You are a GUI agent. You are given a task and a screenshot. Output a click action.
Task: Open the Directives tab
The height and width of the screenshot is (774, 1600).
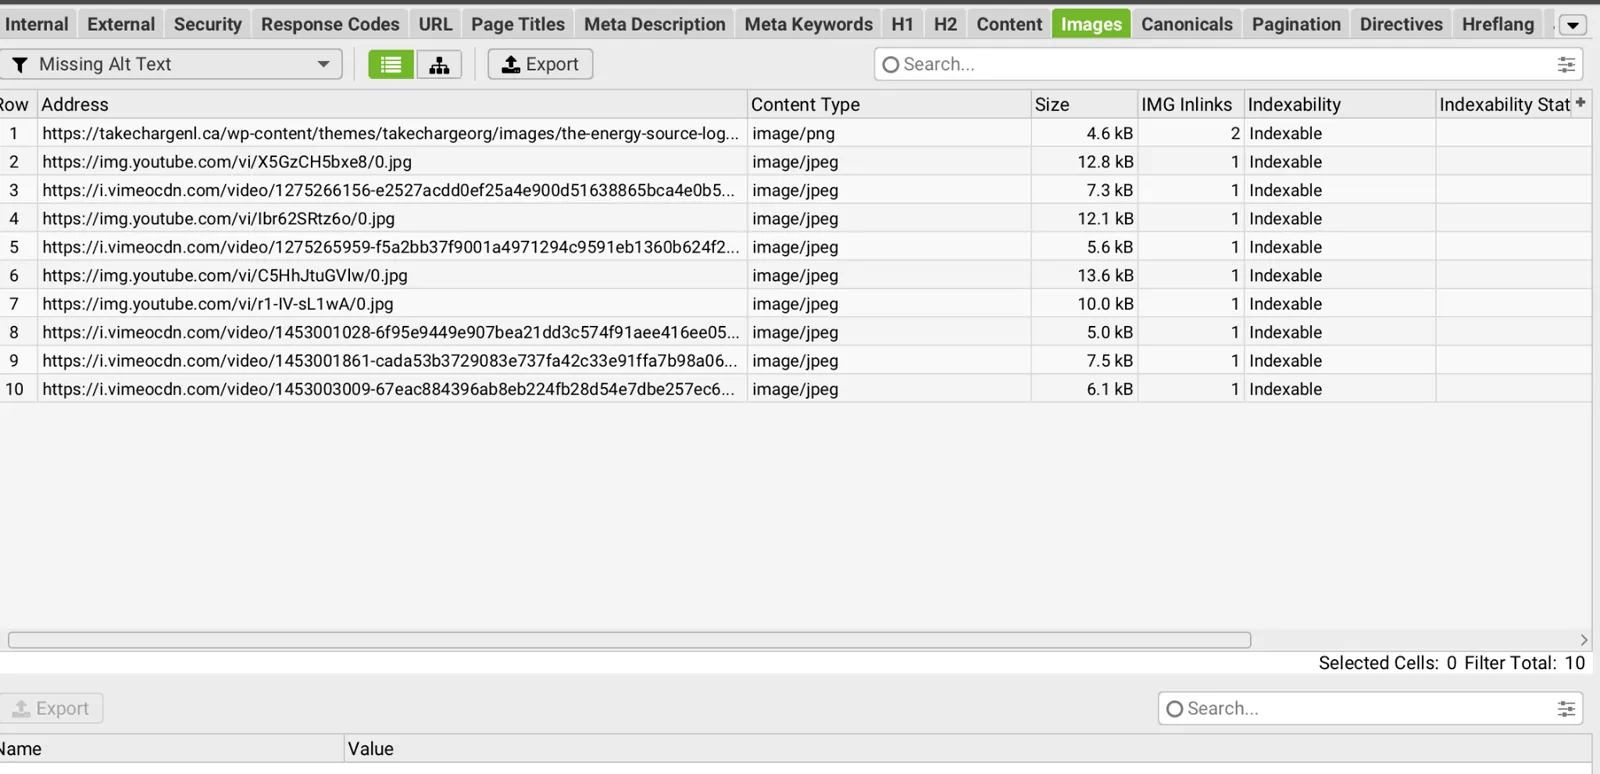(1401, 24)
